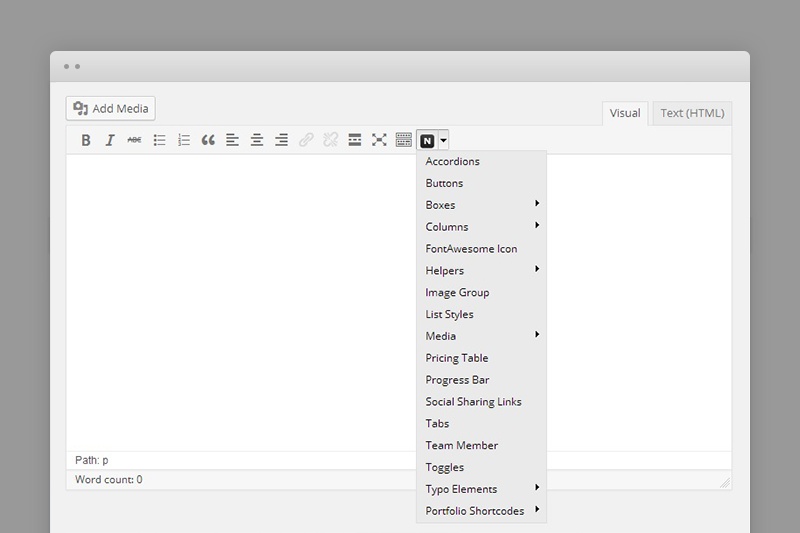Click the Add Media button
Screen dimensions: 800x533
click(x=111, y=109)
